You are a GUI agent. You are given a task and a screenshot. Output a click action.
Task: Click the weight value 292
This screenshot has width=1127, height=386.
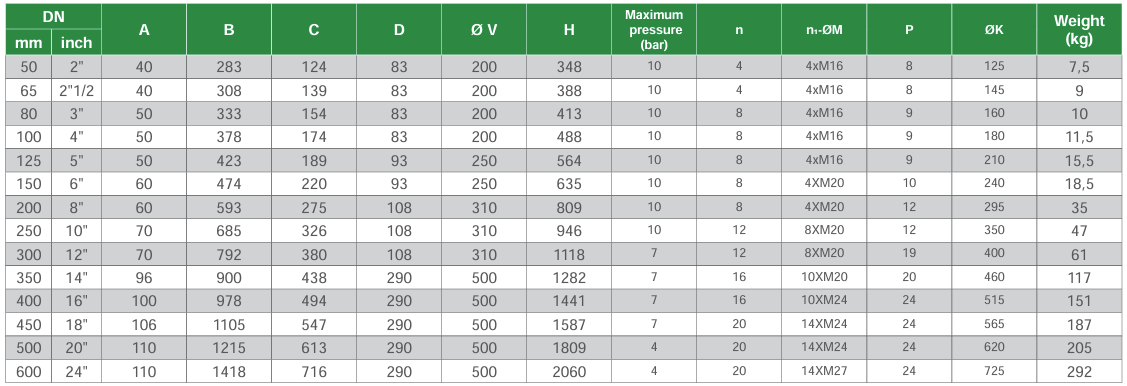(1079, 372)
